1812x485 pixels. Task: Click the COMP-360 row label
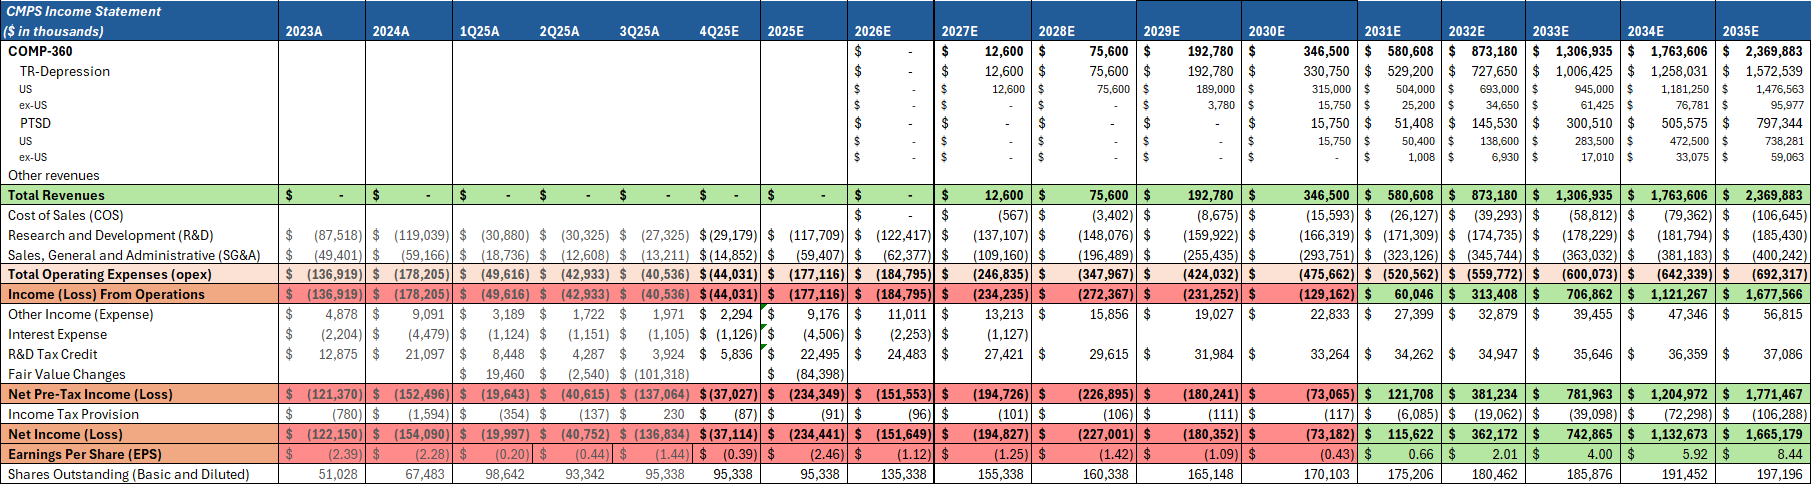pos(40,51)
